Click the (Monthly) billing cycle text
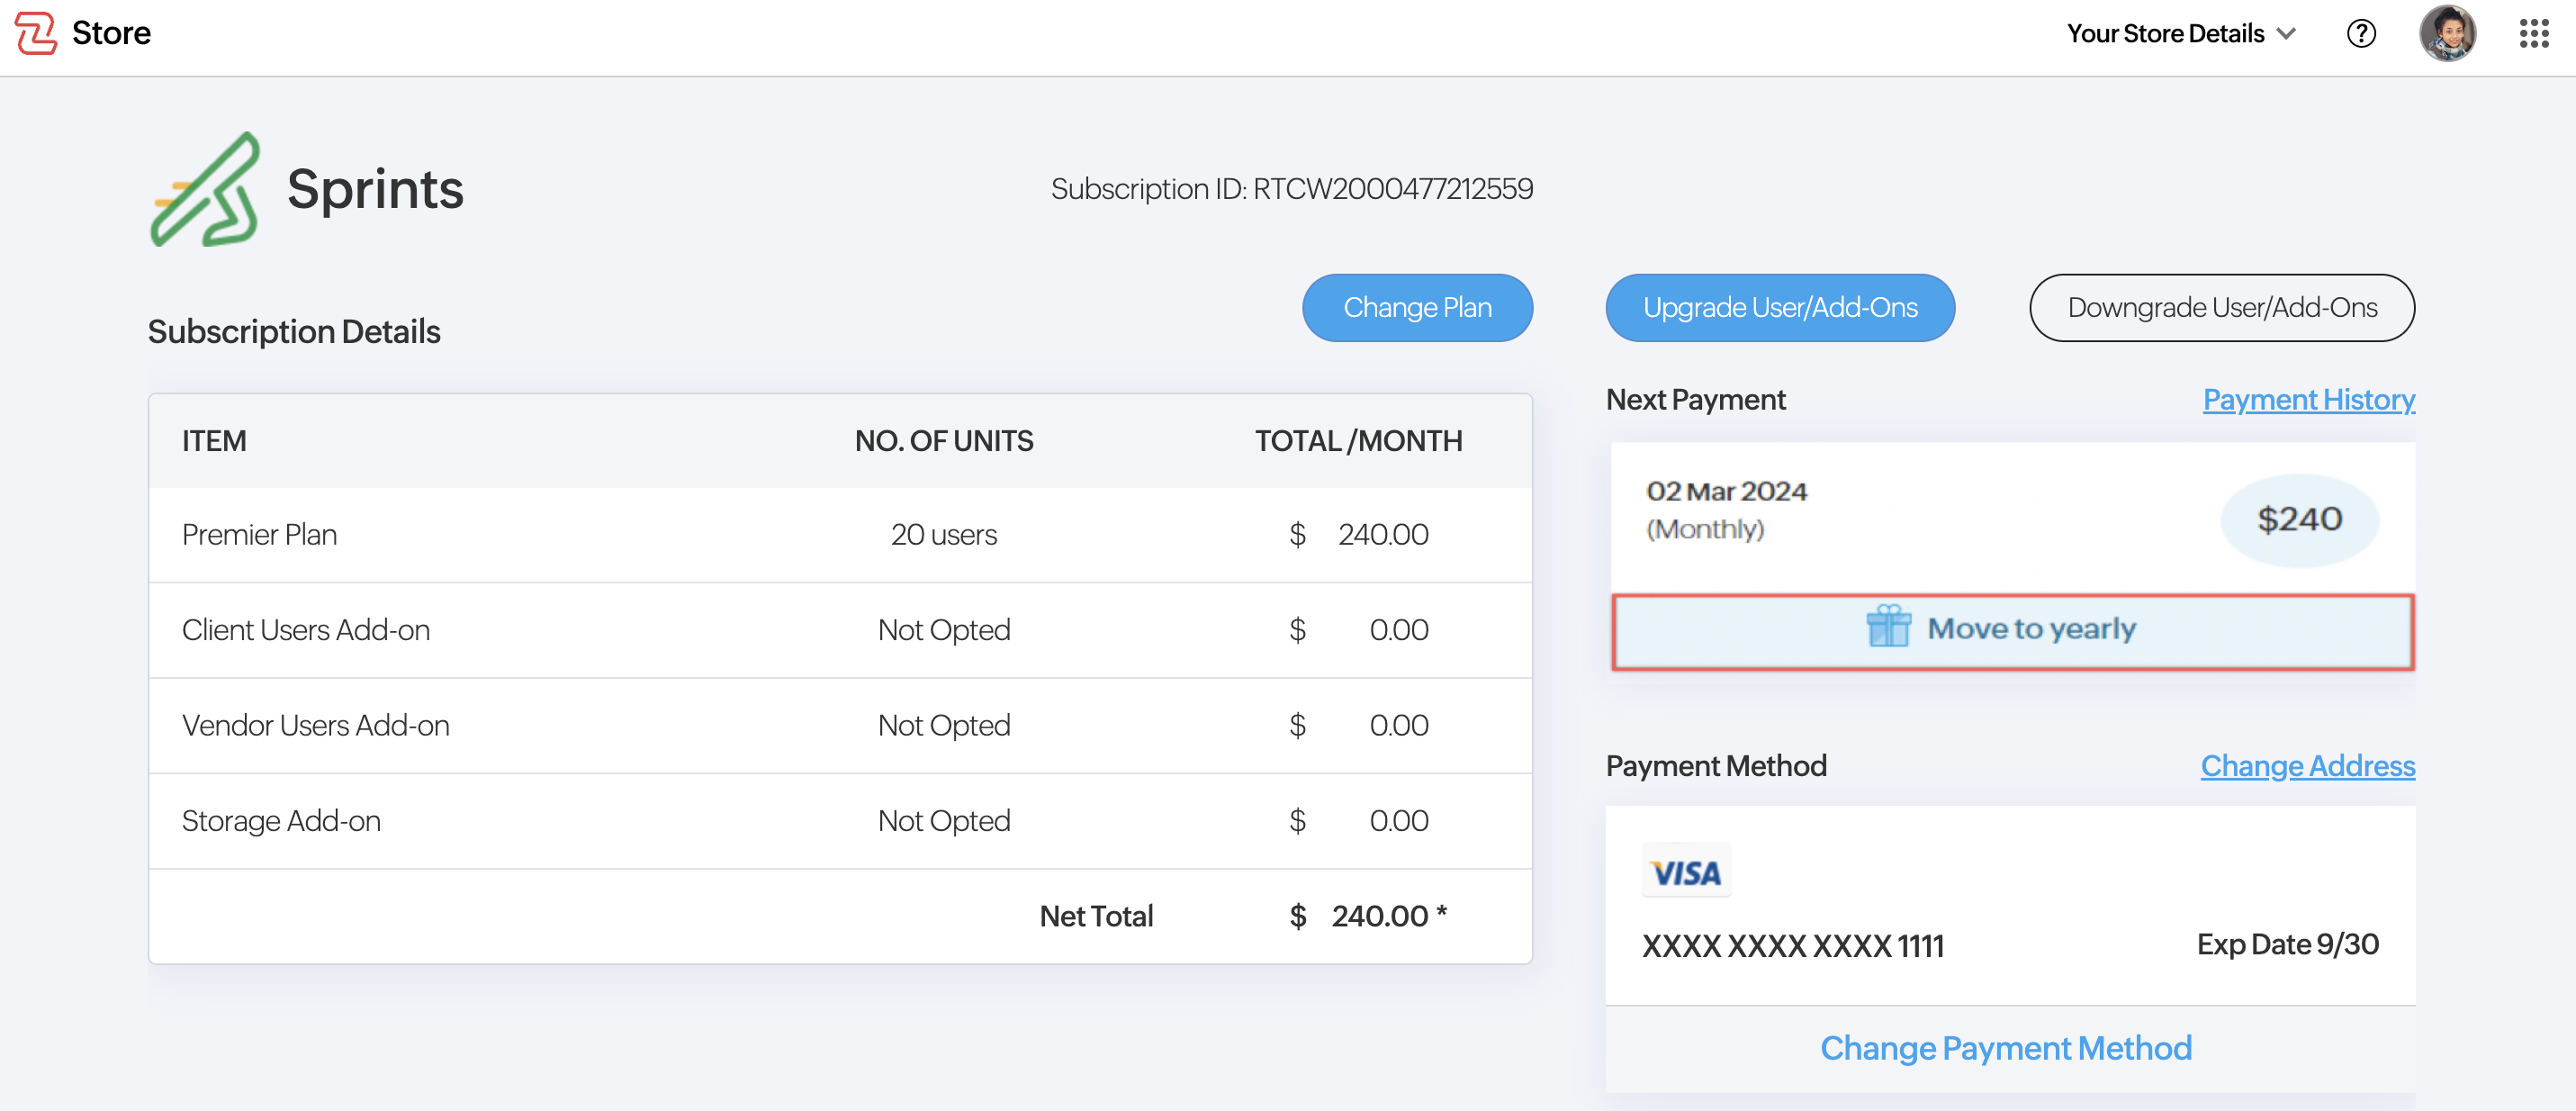Image resolution: width=2576 pixels, height=1111 pixels. pyautogui.click(x=1705, y=529)
